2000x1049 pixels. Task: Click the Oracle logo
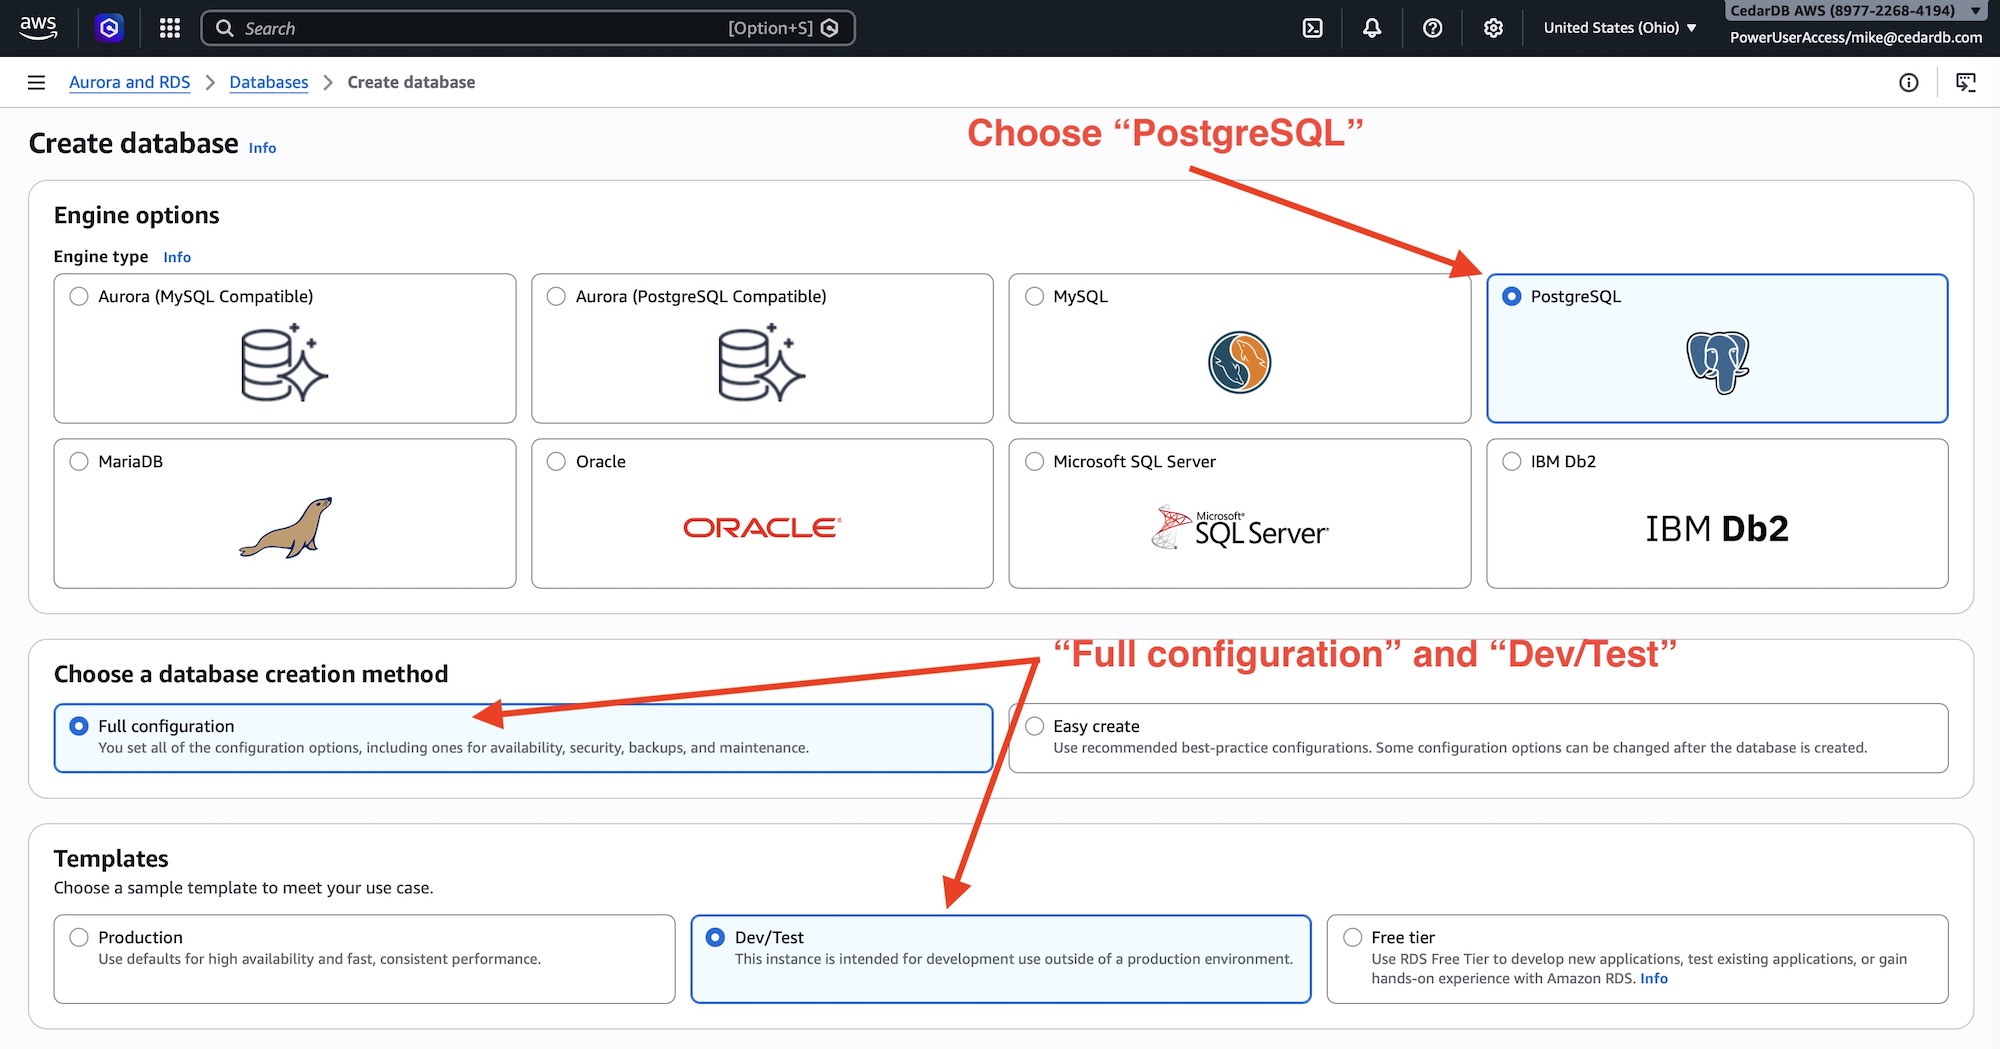click(x=761, y=527)
